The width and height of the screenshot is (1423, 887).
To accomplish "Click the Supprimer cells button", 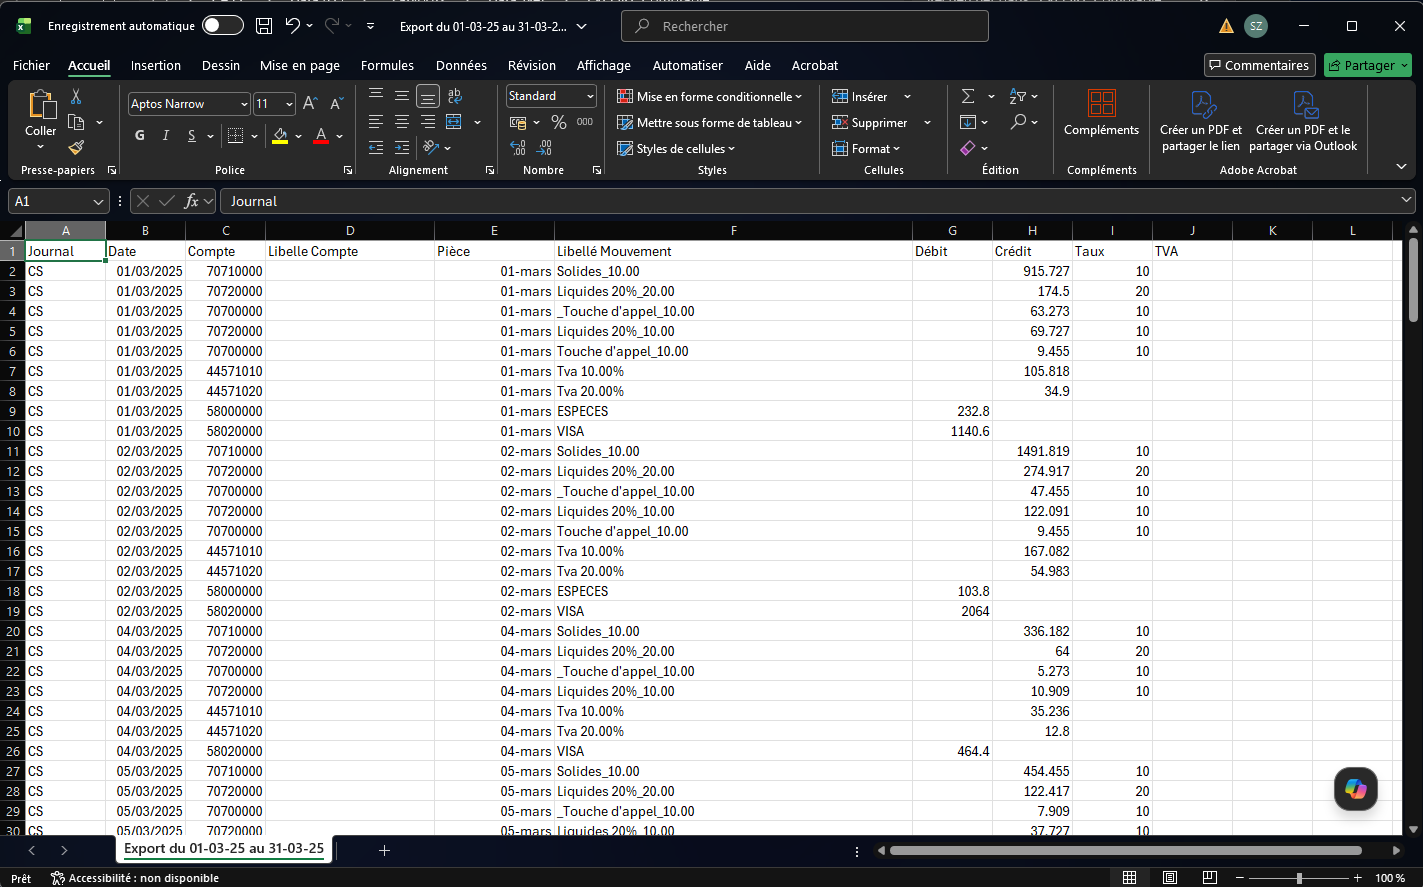I will (x=870, y=122).
